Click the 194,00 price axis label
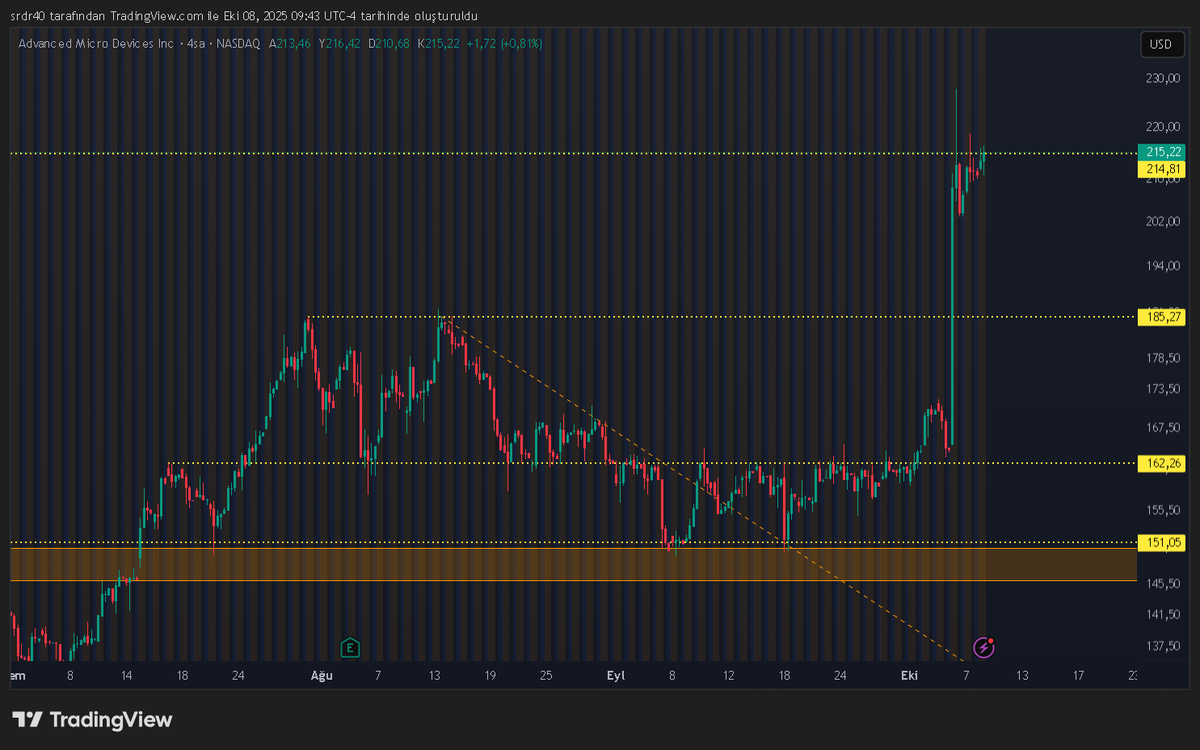Viewport: 1200px width, 750px height. point(1163,266)
